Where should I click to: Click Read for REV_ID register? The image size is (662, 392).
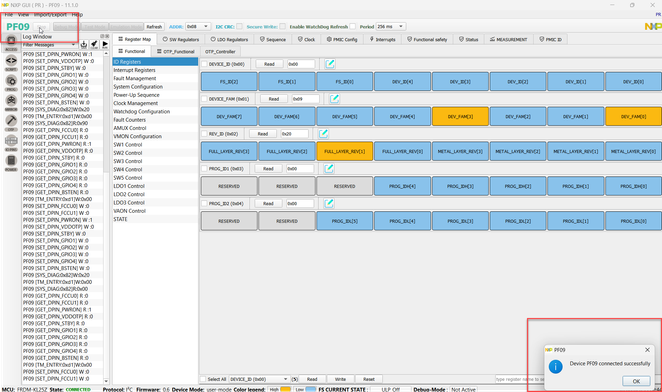pyautogui.click(x=263, y=134)
